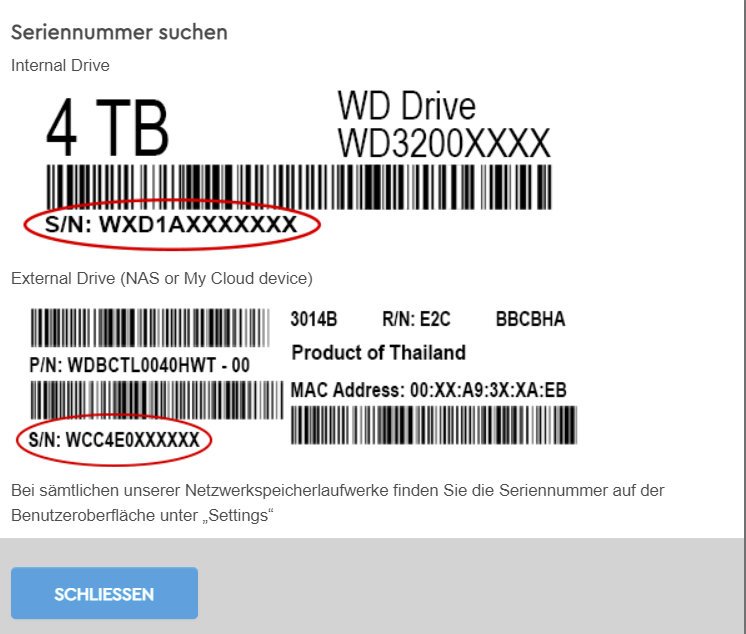Click the External Drive (NAS or My Cloud) label

162,278
